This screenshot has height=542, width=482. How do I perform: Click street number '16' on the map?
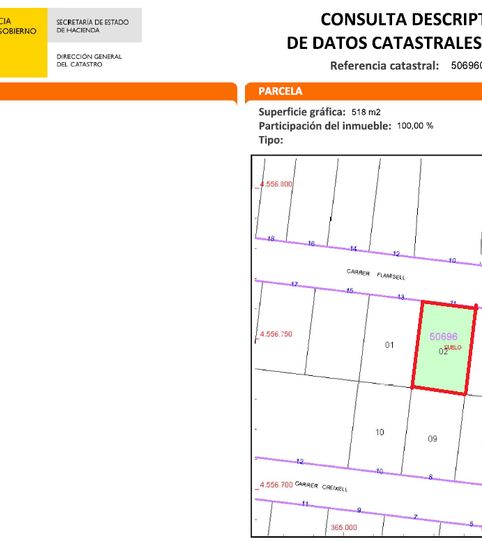(x=311, y=244)
